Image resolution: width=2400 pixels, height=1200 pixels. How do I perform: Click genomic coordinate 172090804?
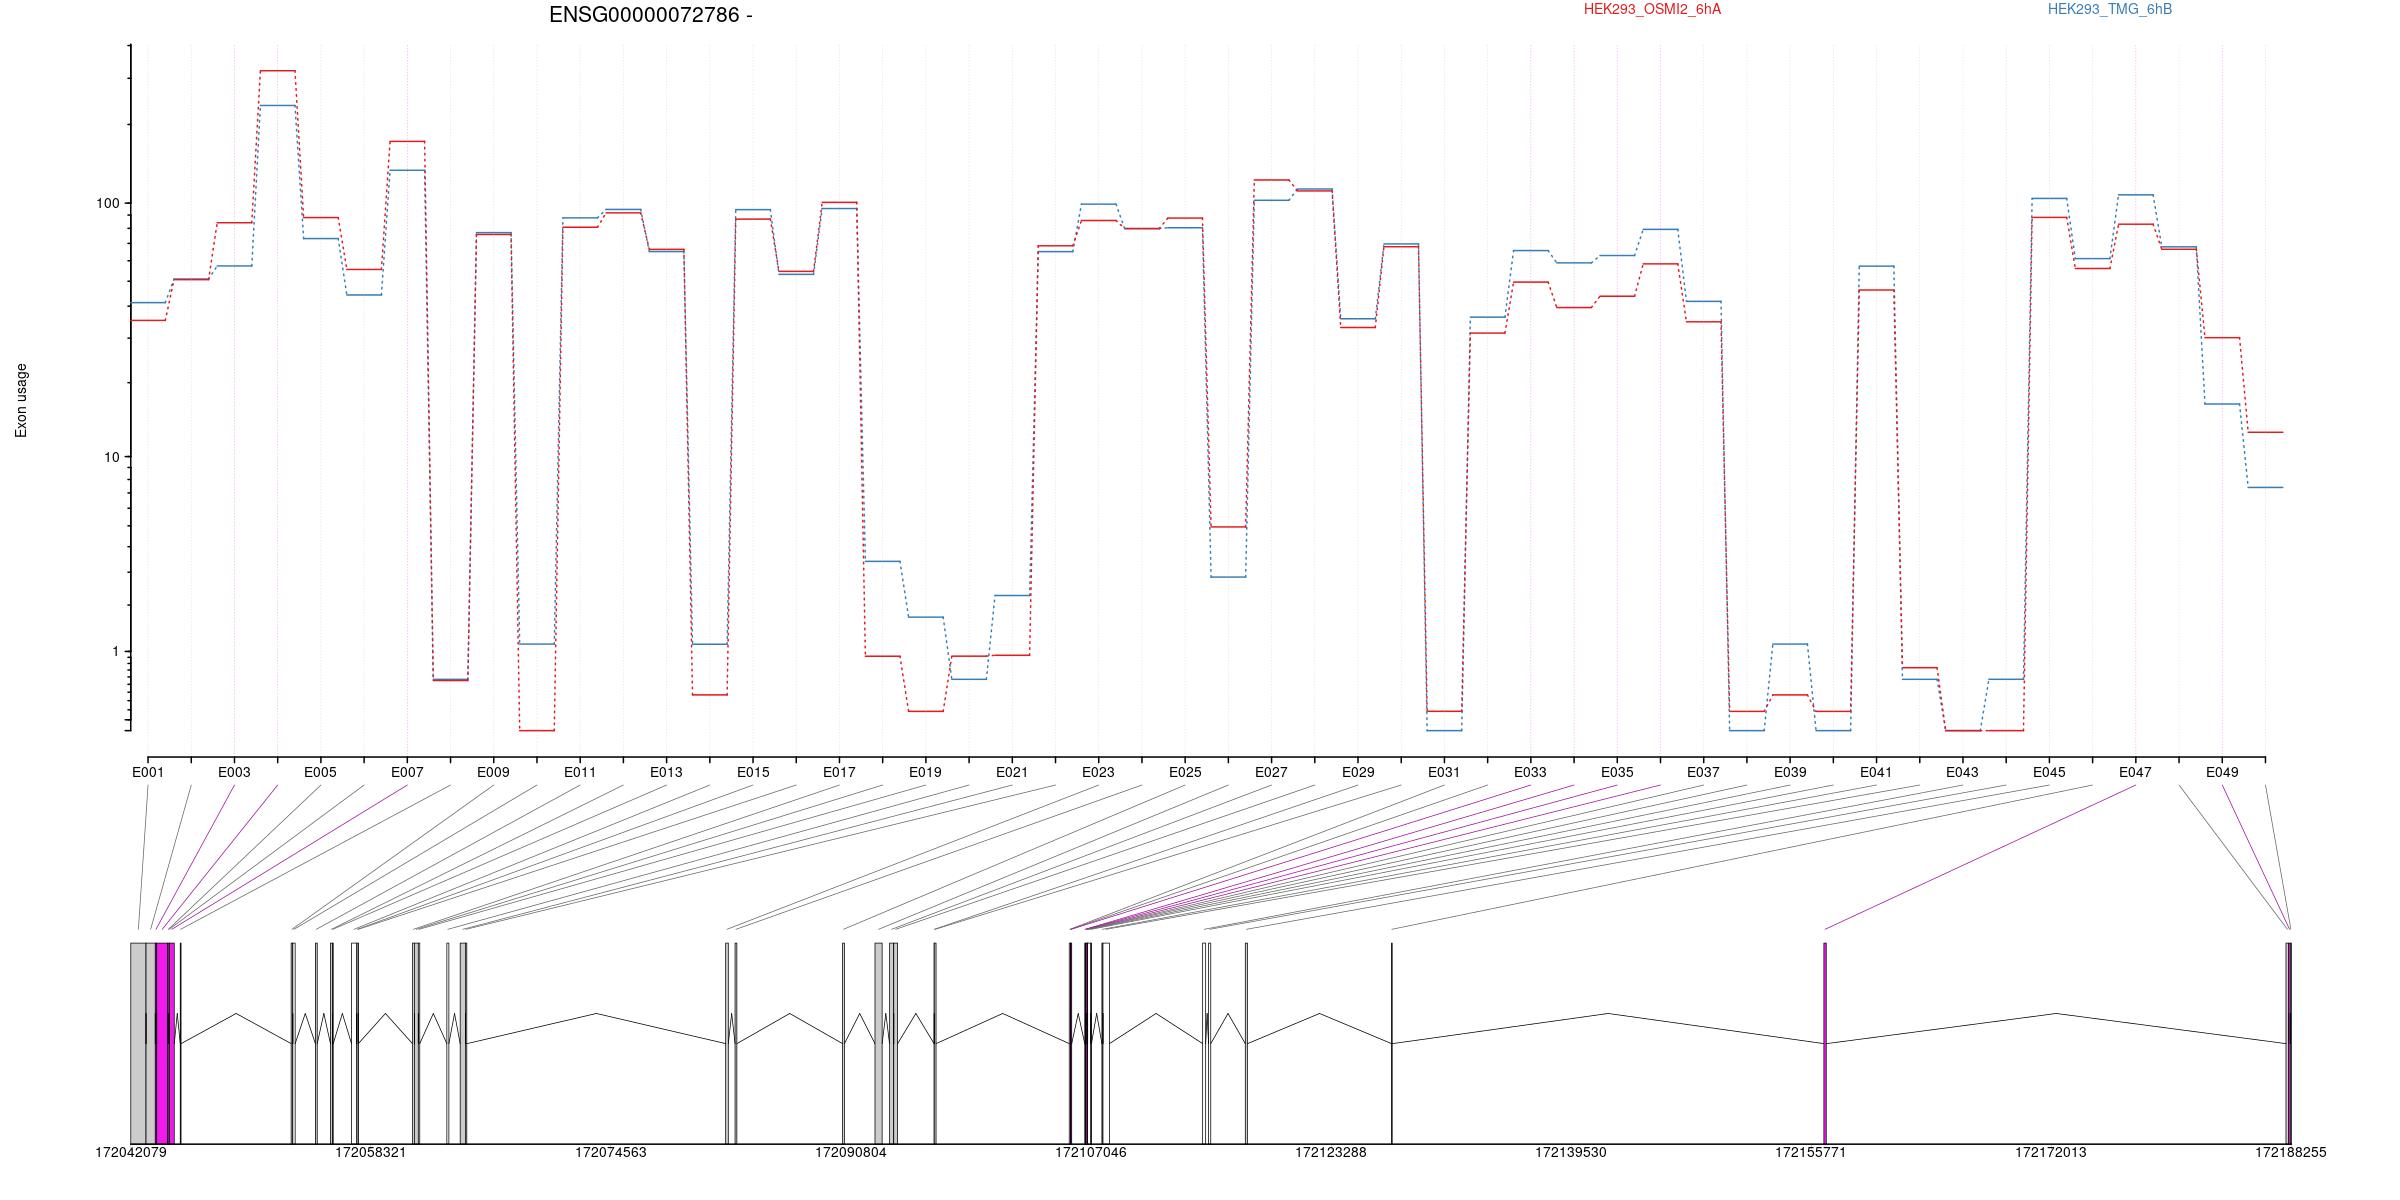[x=851, y=1152]
